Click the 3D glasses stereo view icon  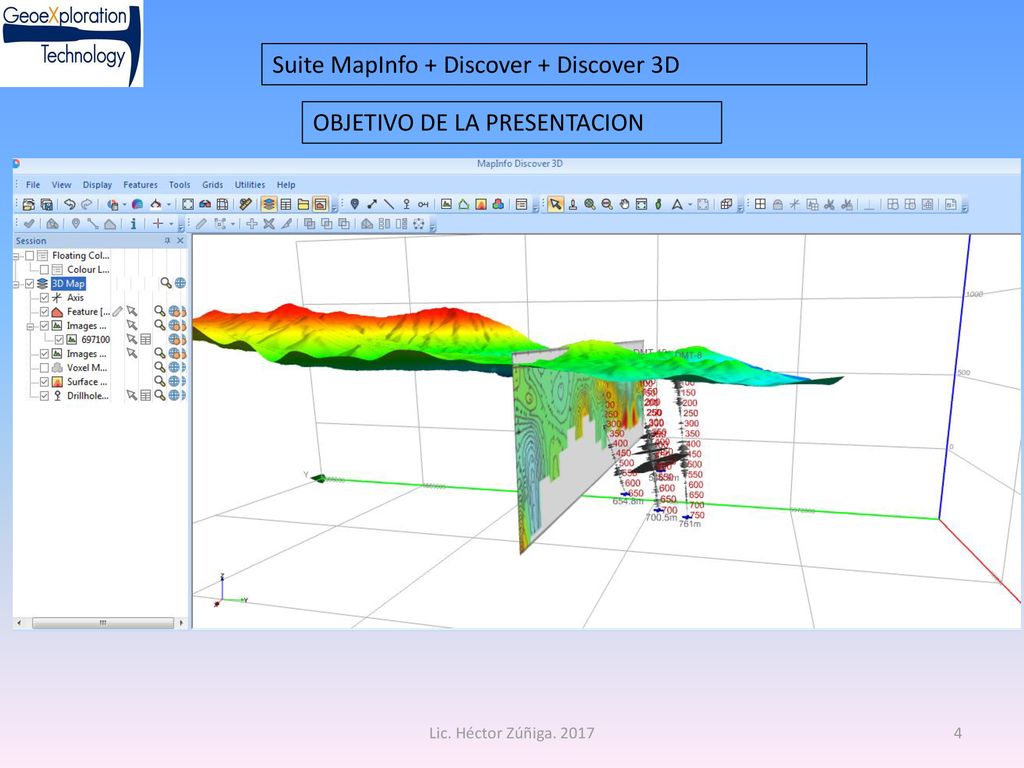point(205,204)
